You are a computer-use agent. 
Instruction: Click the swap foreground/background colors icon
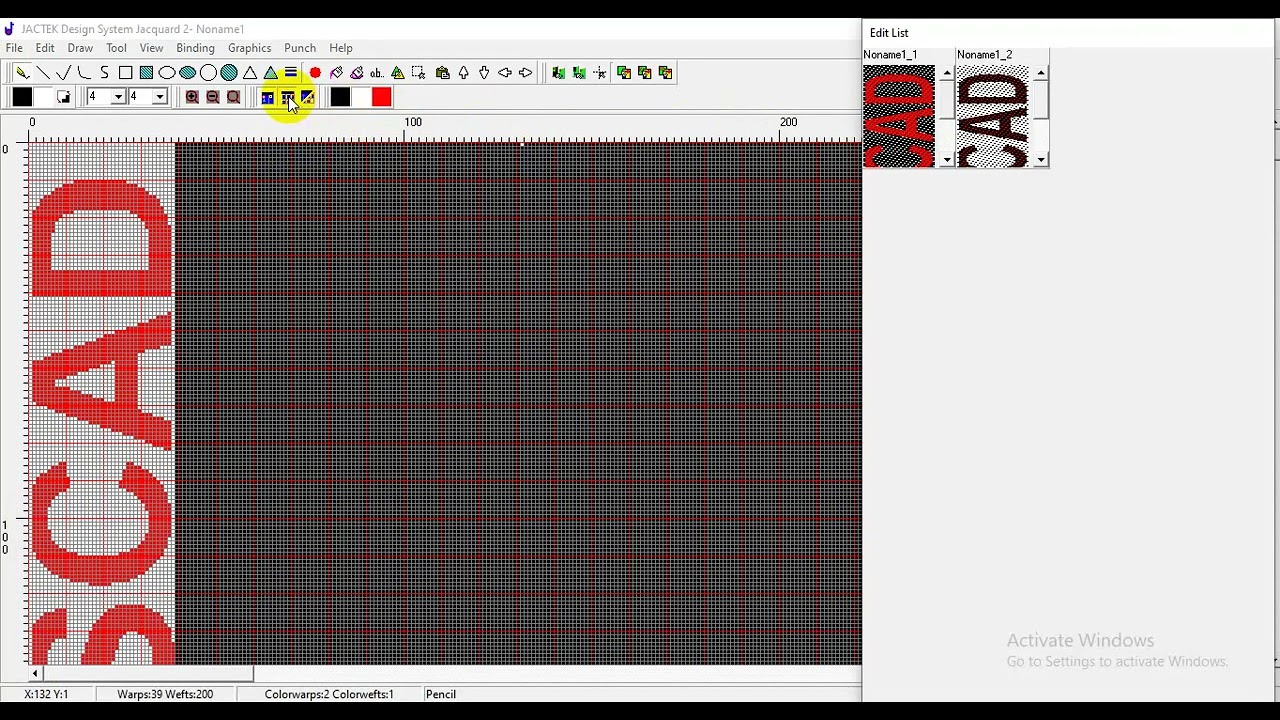(64, 97)
